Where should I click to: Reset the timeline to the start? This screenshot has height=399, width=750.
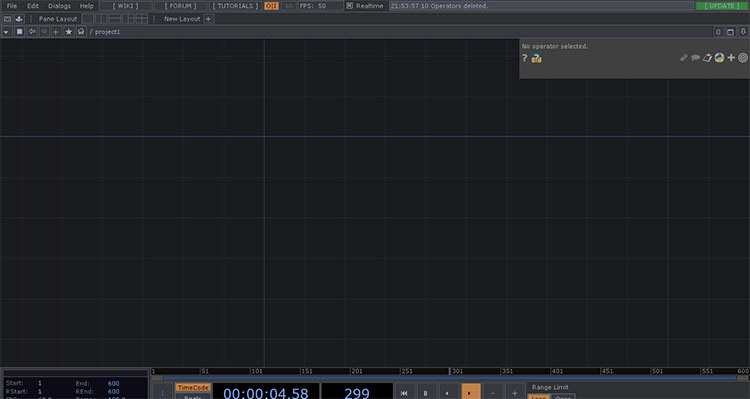404,392
